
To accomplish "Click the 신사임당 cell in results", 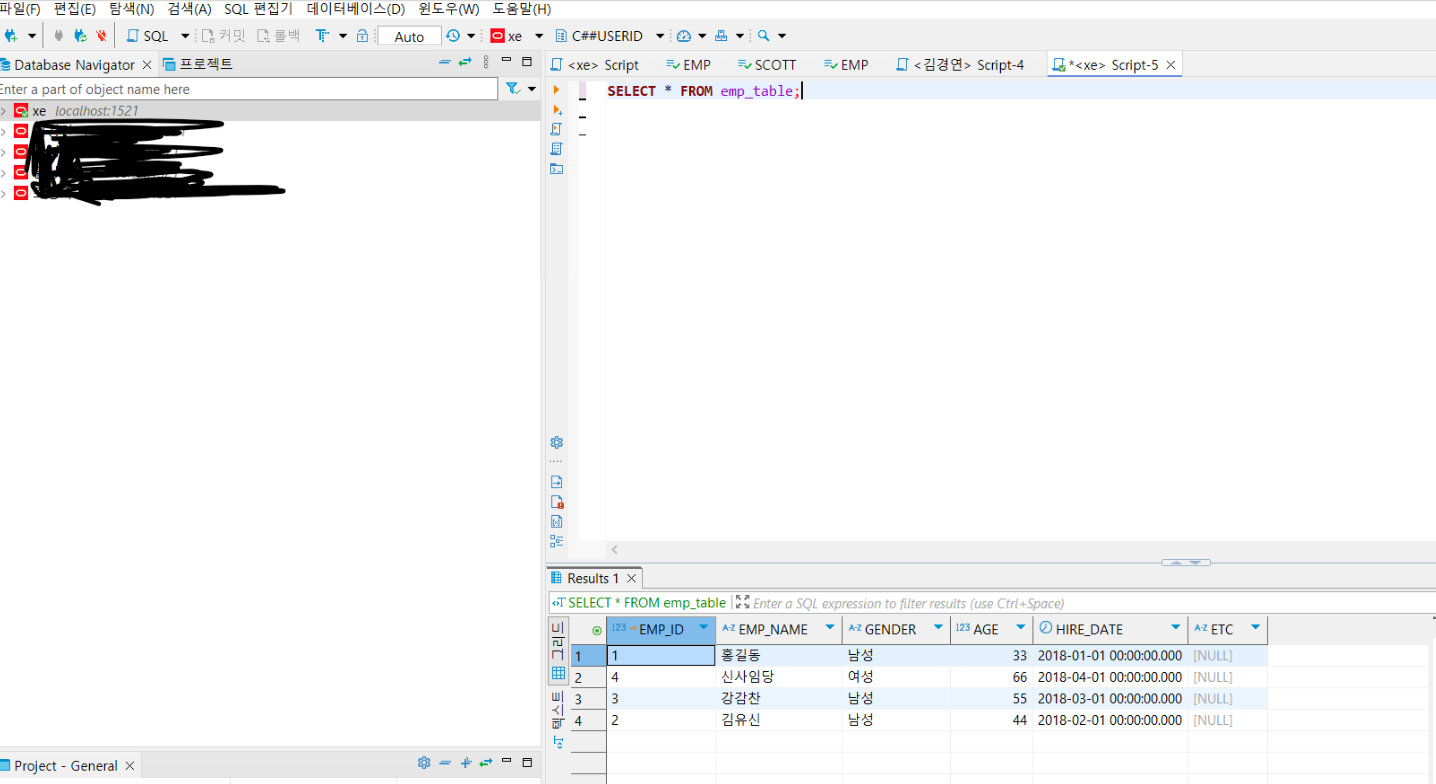I will pos(778,677).
